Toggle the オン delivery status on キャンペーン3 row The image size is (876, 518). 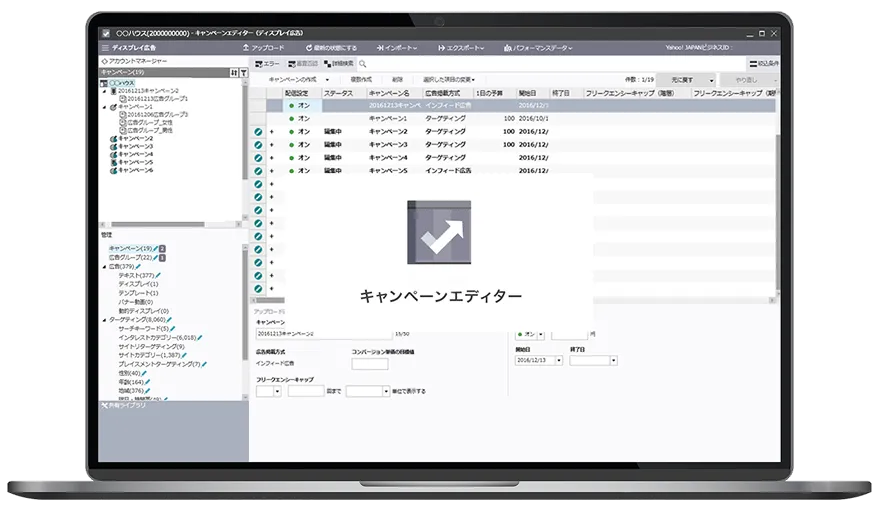tap(299, 144)
